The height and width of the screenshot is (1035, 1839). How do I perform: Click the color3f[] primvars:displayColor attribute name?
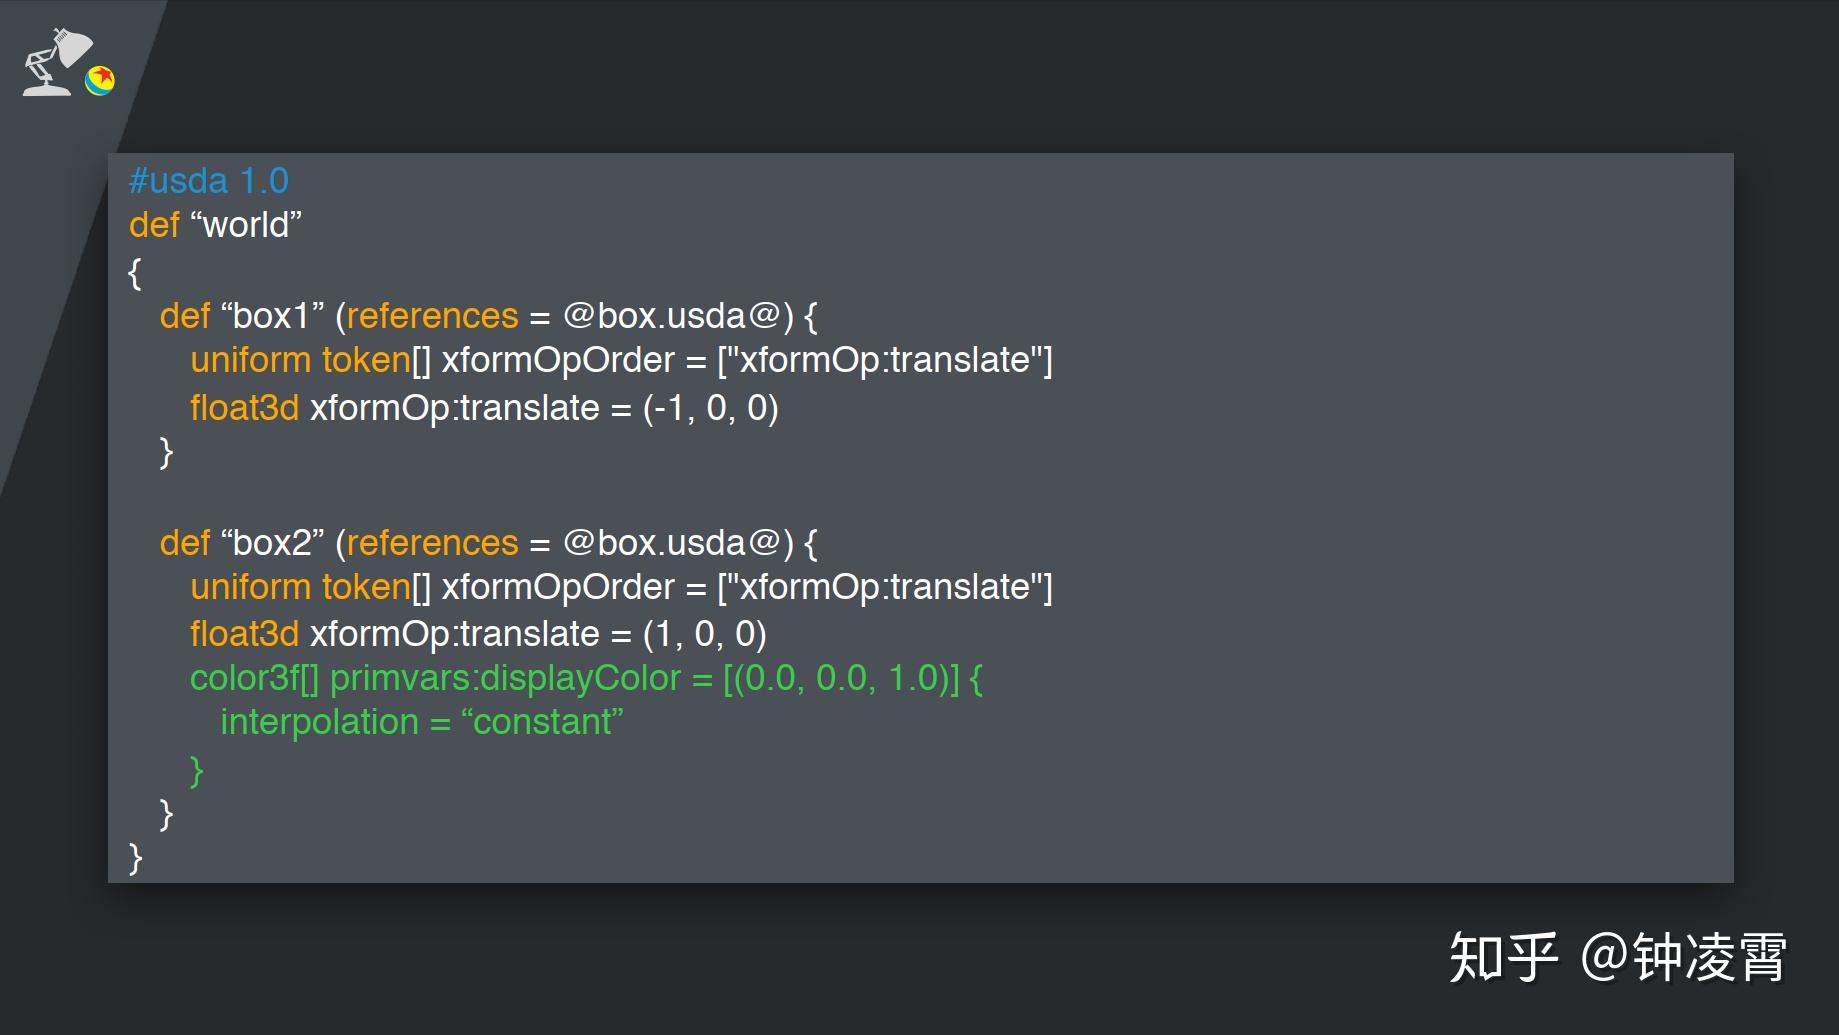coord(435,678)
